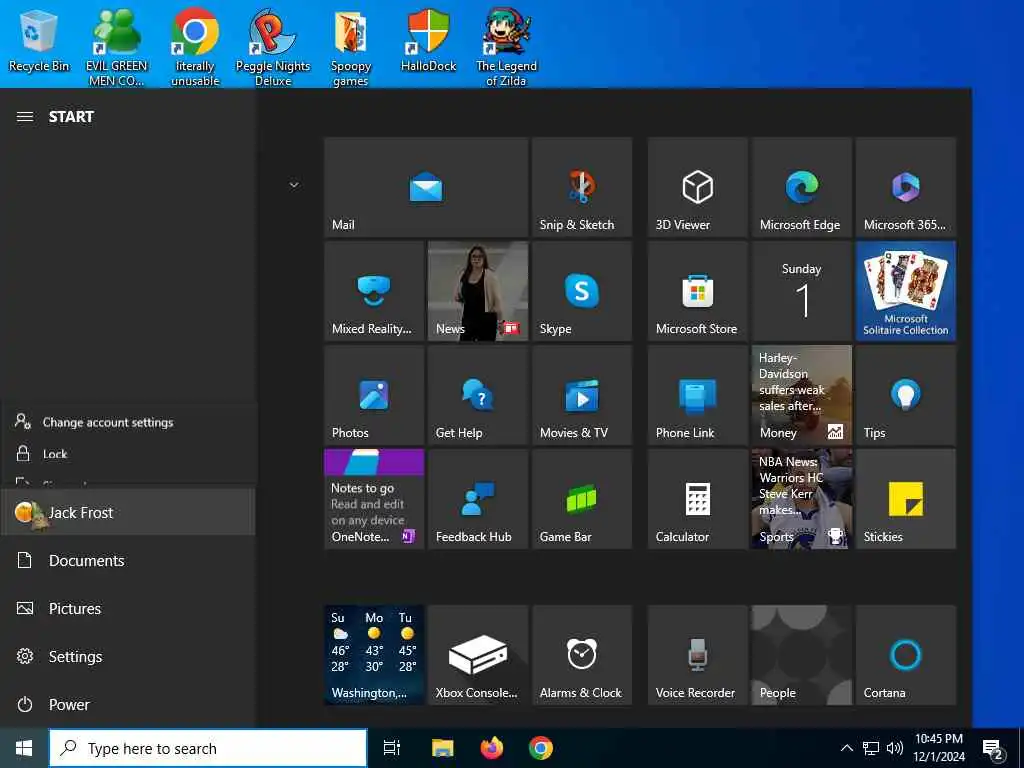Launch Chrome from taskbar
The width and height of the screenshot is (1024, 768).
pos(541,748)
